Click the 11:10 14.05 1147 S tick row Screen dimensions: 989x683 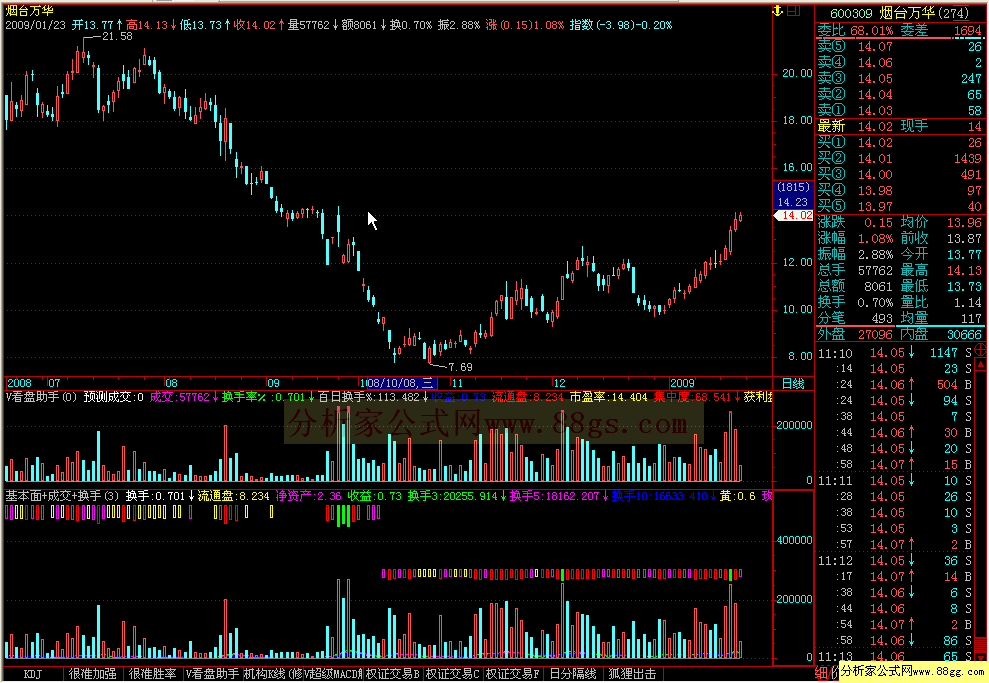coord(895,353)
